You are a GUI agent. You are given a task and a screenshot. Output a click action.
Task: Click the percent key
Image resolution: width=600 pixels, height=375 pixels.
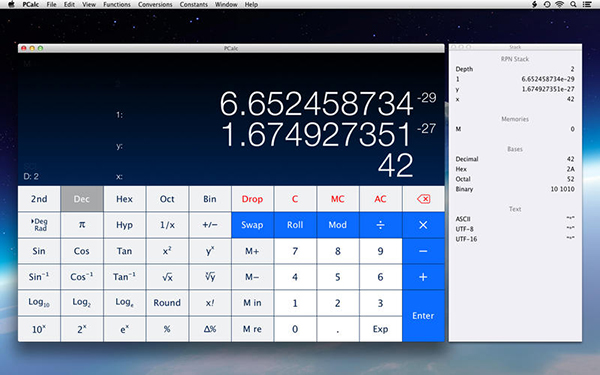[x=167, y=329]
